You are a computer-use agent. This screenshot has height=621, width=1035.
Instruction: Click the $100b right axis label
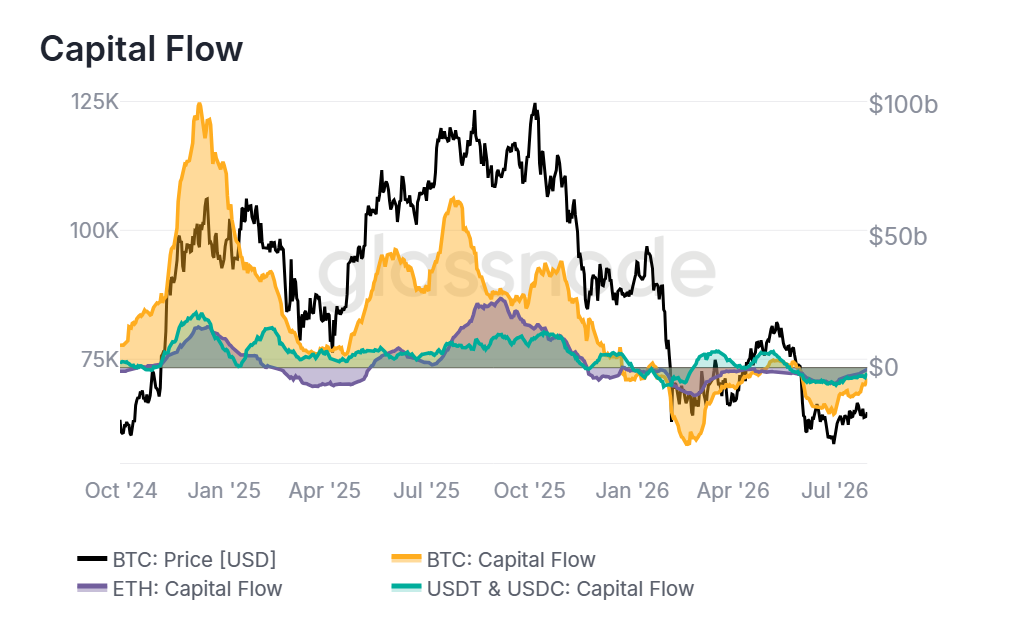point(903,104)
